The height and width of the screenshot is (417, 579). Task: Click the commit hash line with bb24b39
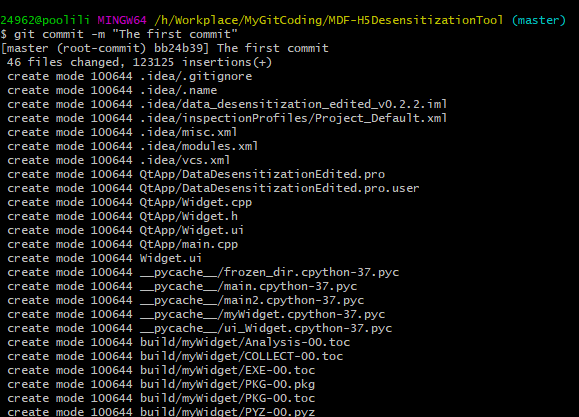click(x=164, y=48)
